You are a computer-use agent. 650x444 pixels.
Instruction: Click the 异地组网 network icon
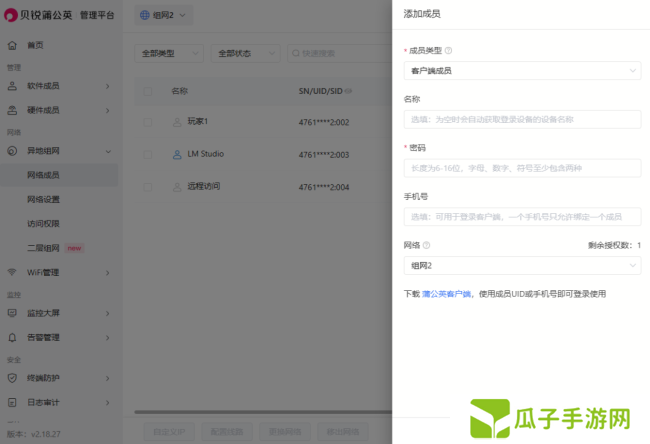[x=12, y=151]
